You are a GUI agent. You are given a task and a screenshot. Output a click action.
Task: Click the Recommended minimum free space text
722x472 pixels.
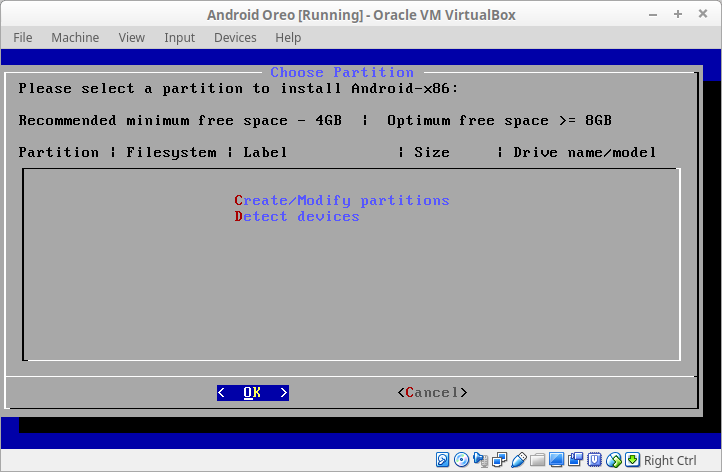[180, 121]
